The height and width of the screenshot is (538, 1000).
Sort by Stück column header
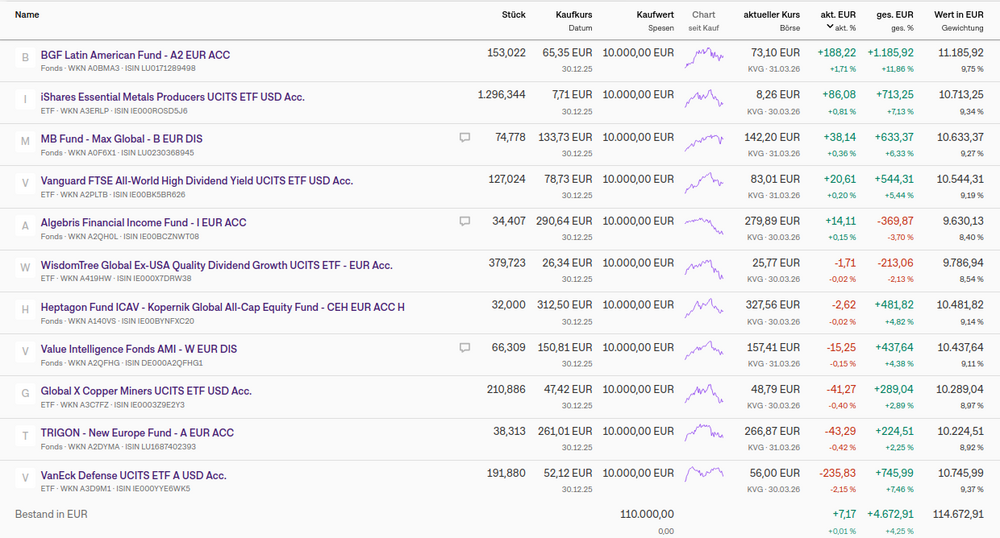coord(513,15)
